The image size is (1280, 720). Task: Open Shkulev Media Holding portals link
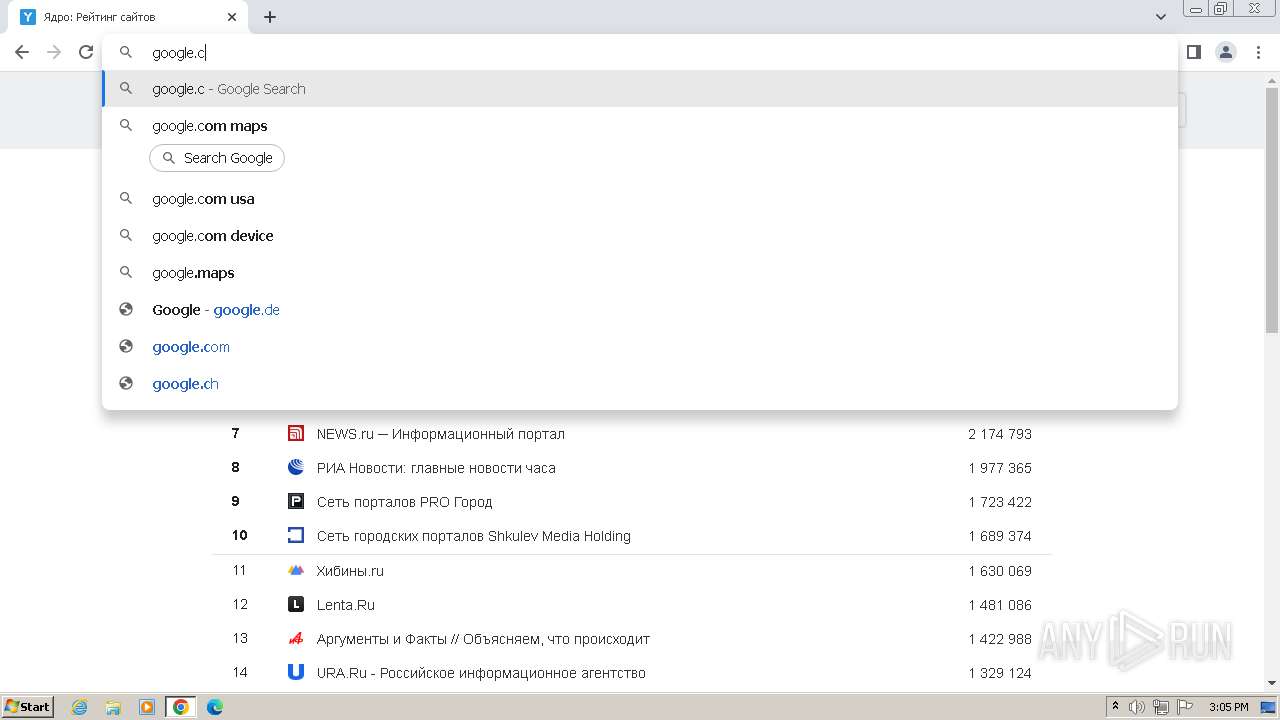(x=474, y=536)
